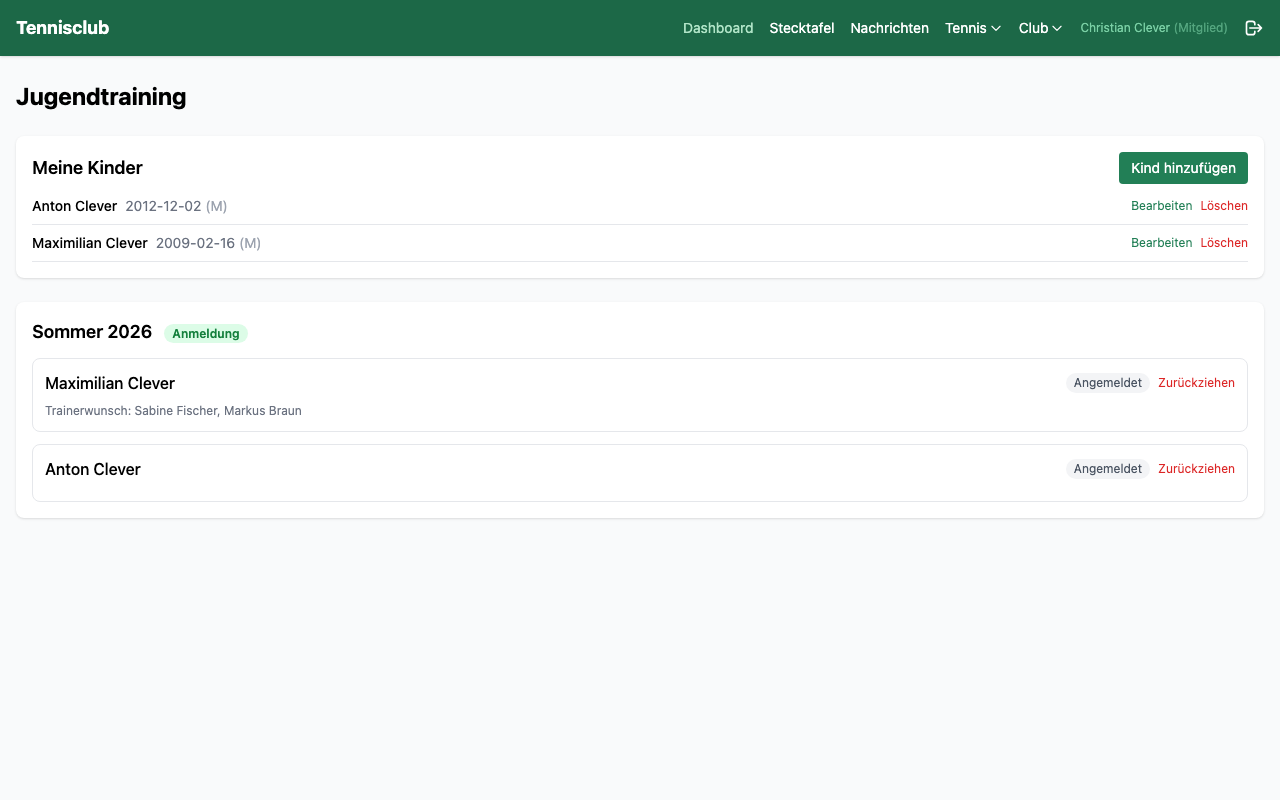Go to the Dashboard page

tap(717, 28)
